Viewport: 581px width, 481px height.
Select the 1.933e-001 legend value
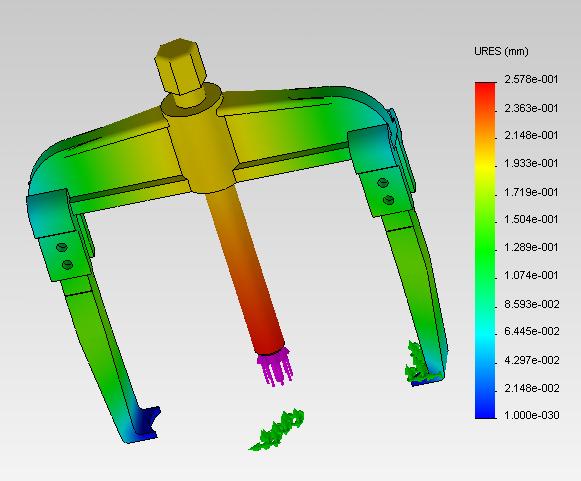pyautogui.click(x=531, y=163)
